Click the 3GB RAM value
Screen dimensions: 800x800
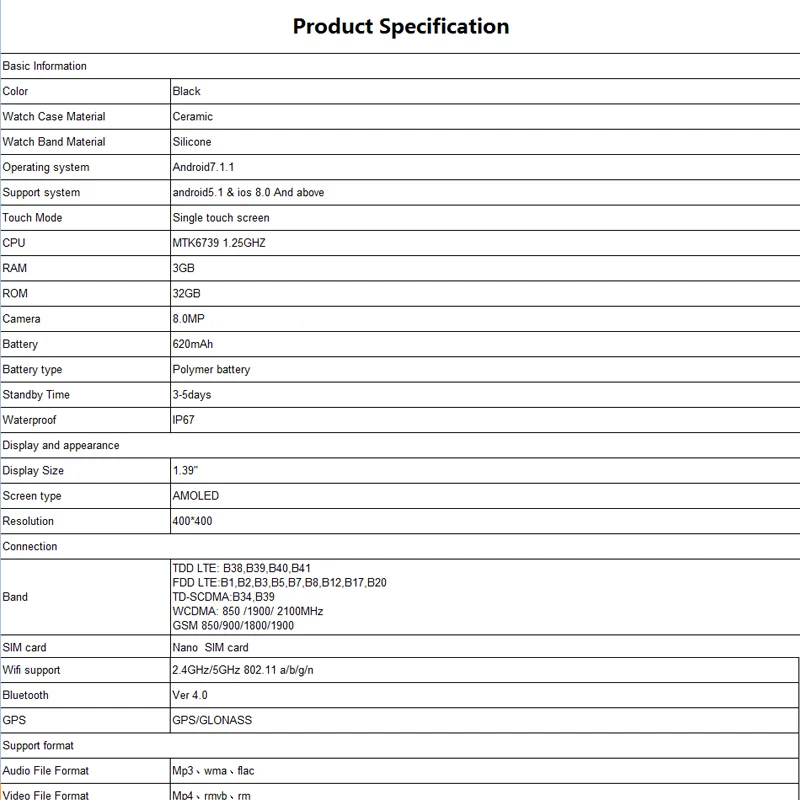183,268
